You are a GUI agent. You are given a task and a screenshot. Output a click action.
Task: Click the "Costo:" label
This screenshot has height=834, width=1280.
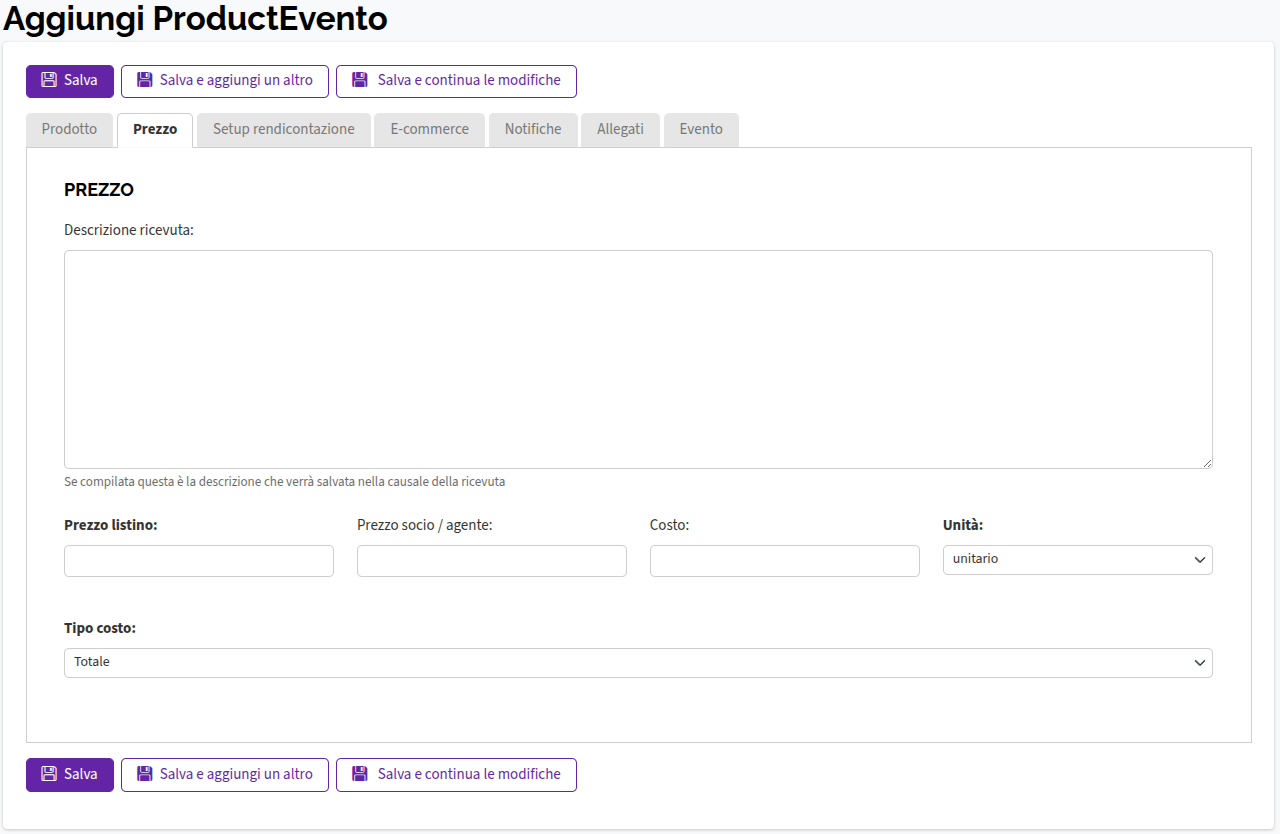pyautogui.click(x=670, y=525)
